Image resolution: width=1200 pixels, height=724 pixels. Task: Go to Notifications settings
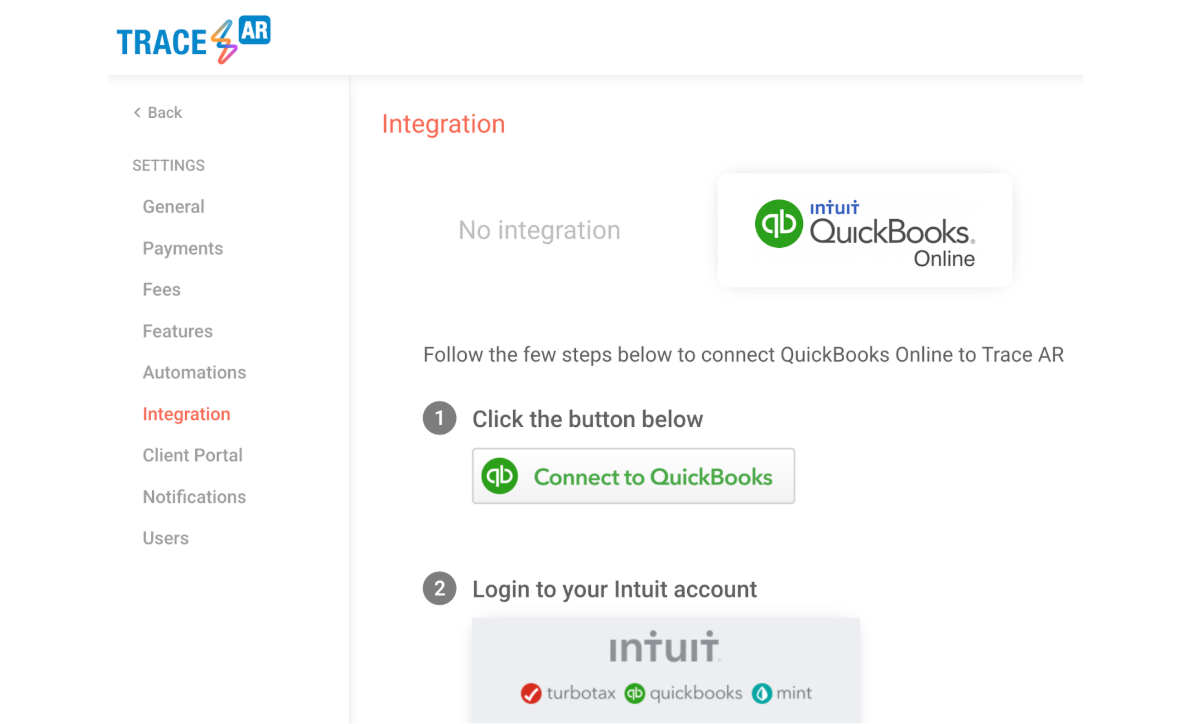[194, 497]
